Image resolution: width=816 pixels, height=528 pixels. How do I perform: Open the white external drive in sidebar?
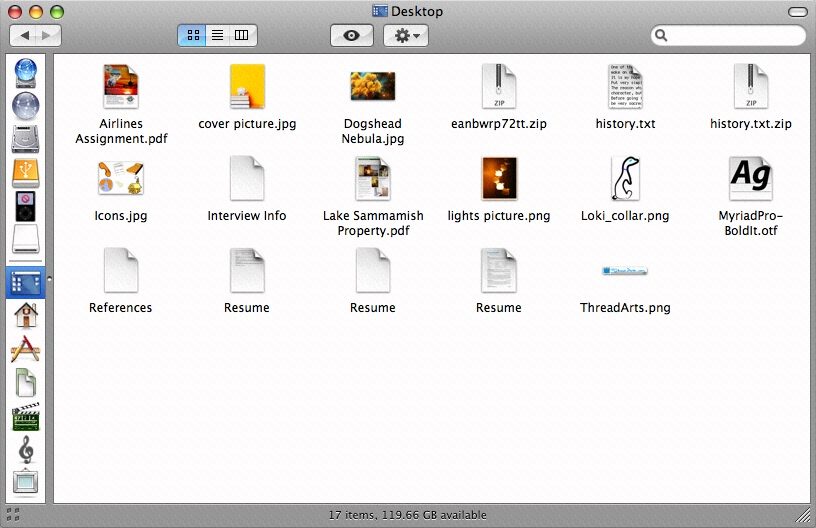(26, 239)
